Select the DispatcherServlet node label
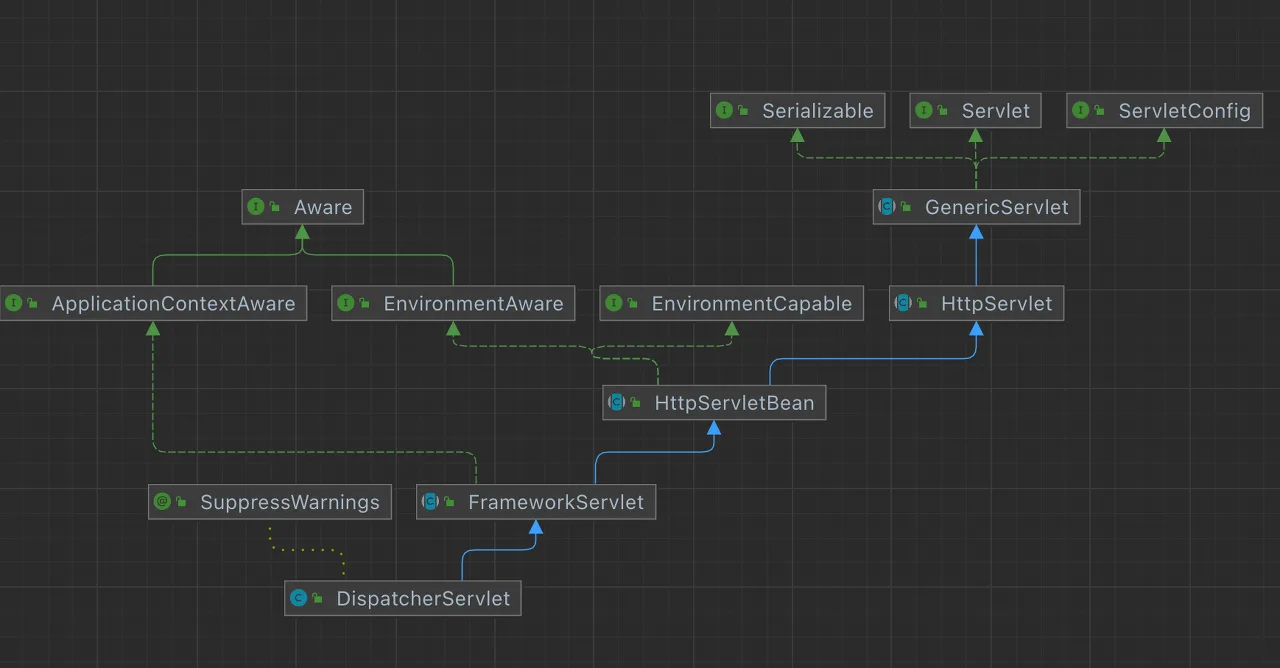This screenshot has width=1280, height=668. click(424, 599)
